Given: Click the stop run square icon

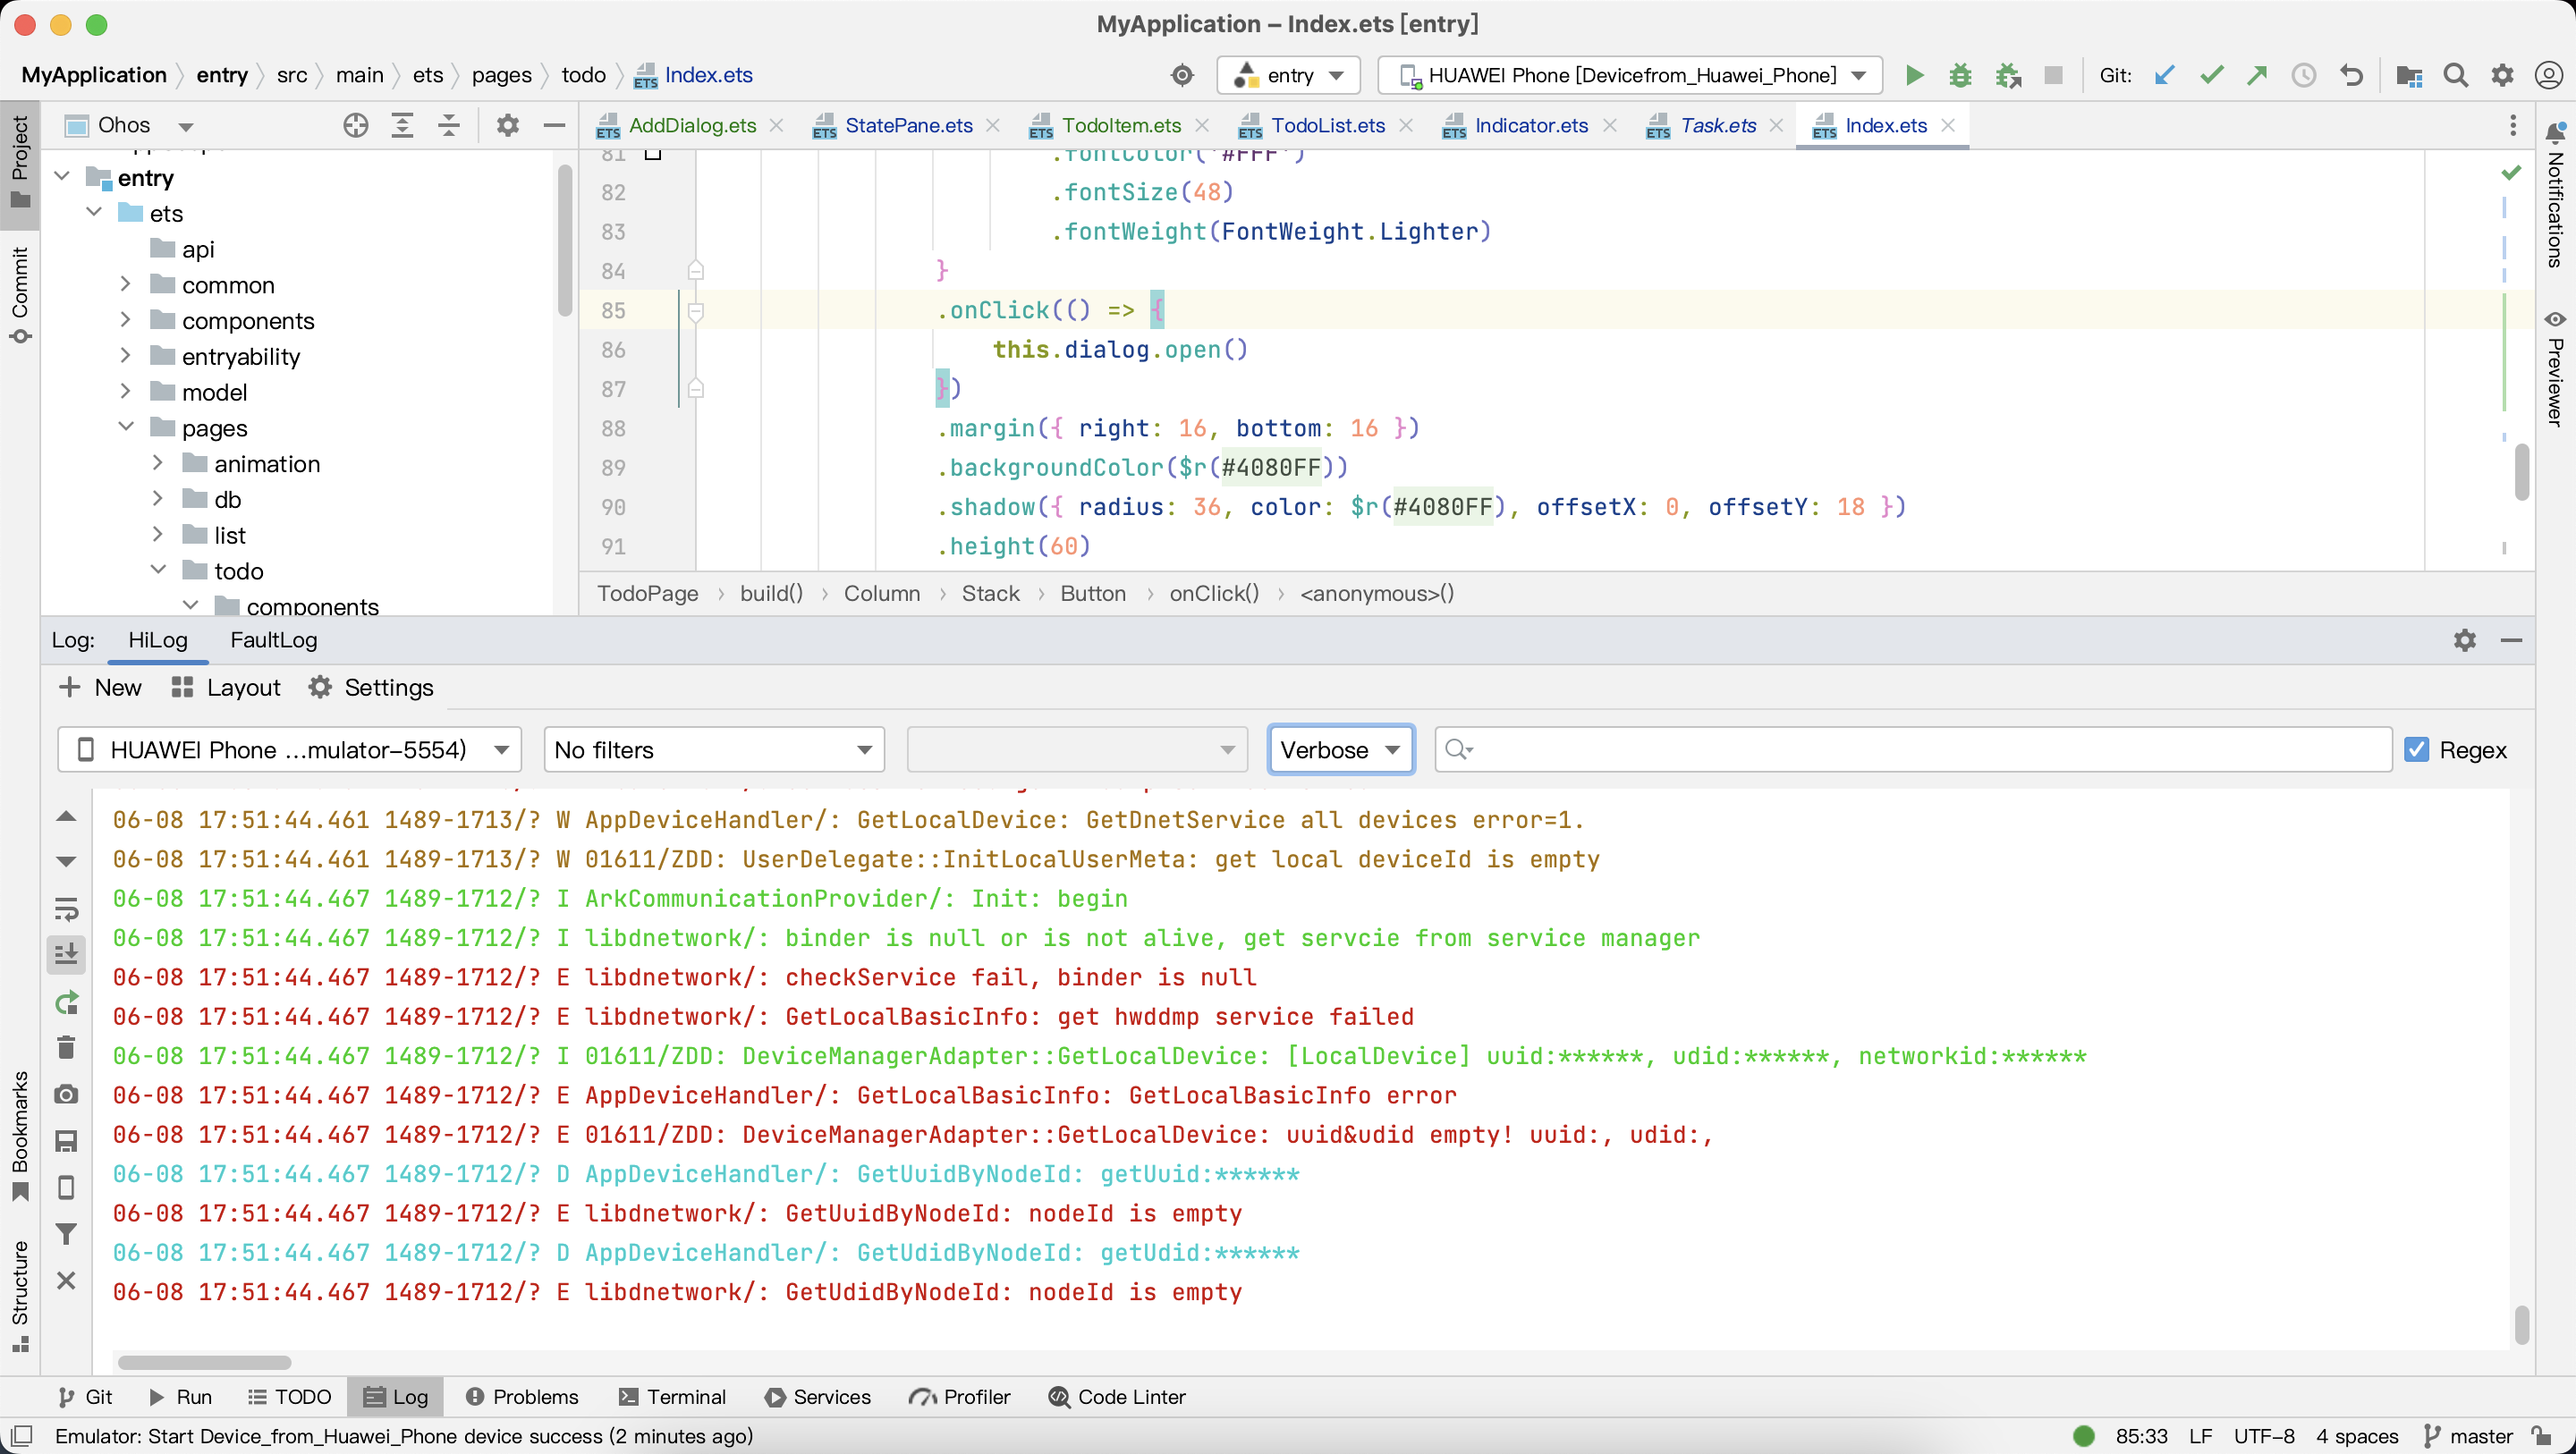Looking at the screenshot, I should [2053, 75].
